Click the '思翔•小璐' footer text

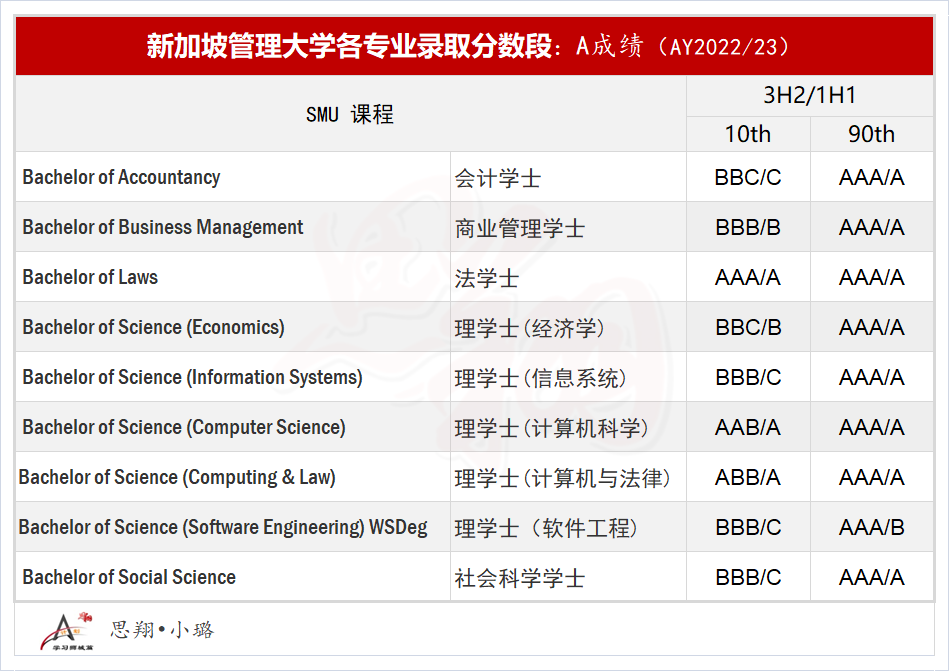162,630
